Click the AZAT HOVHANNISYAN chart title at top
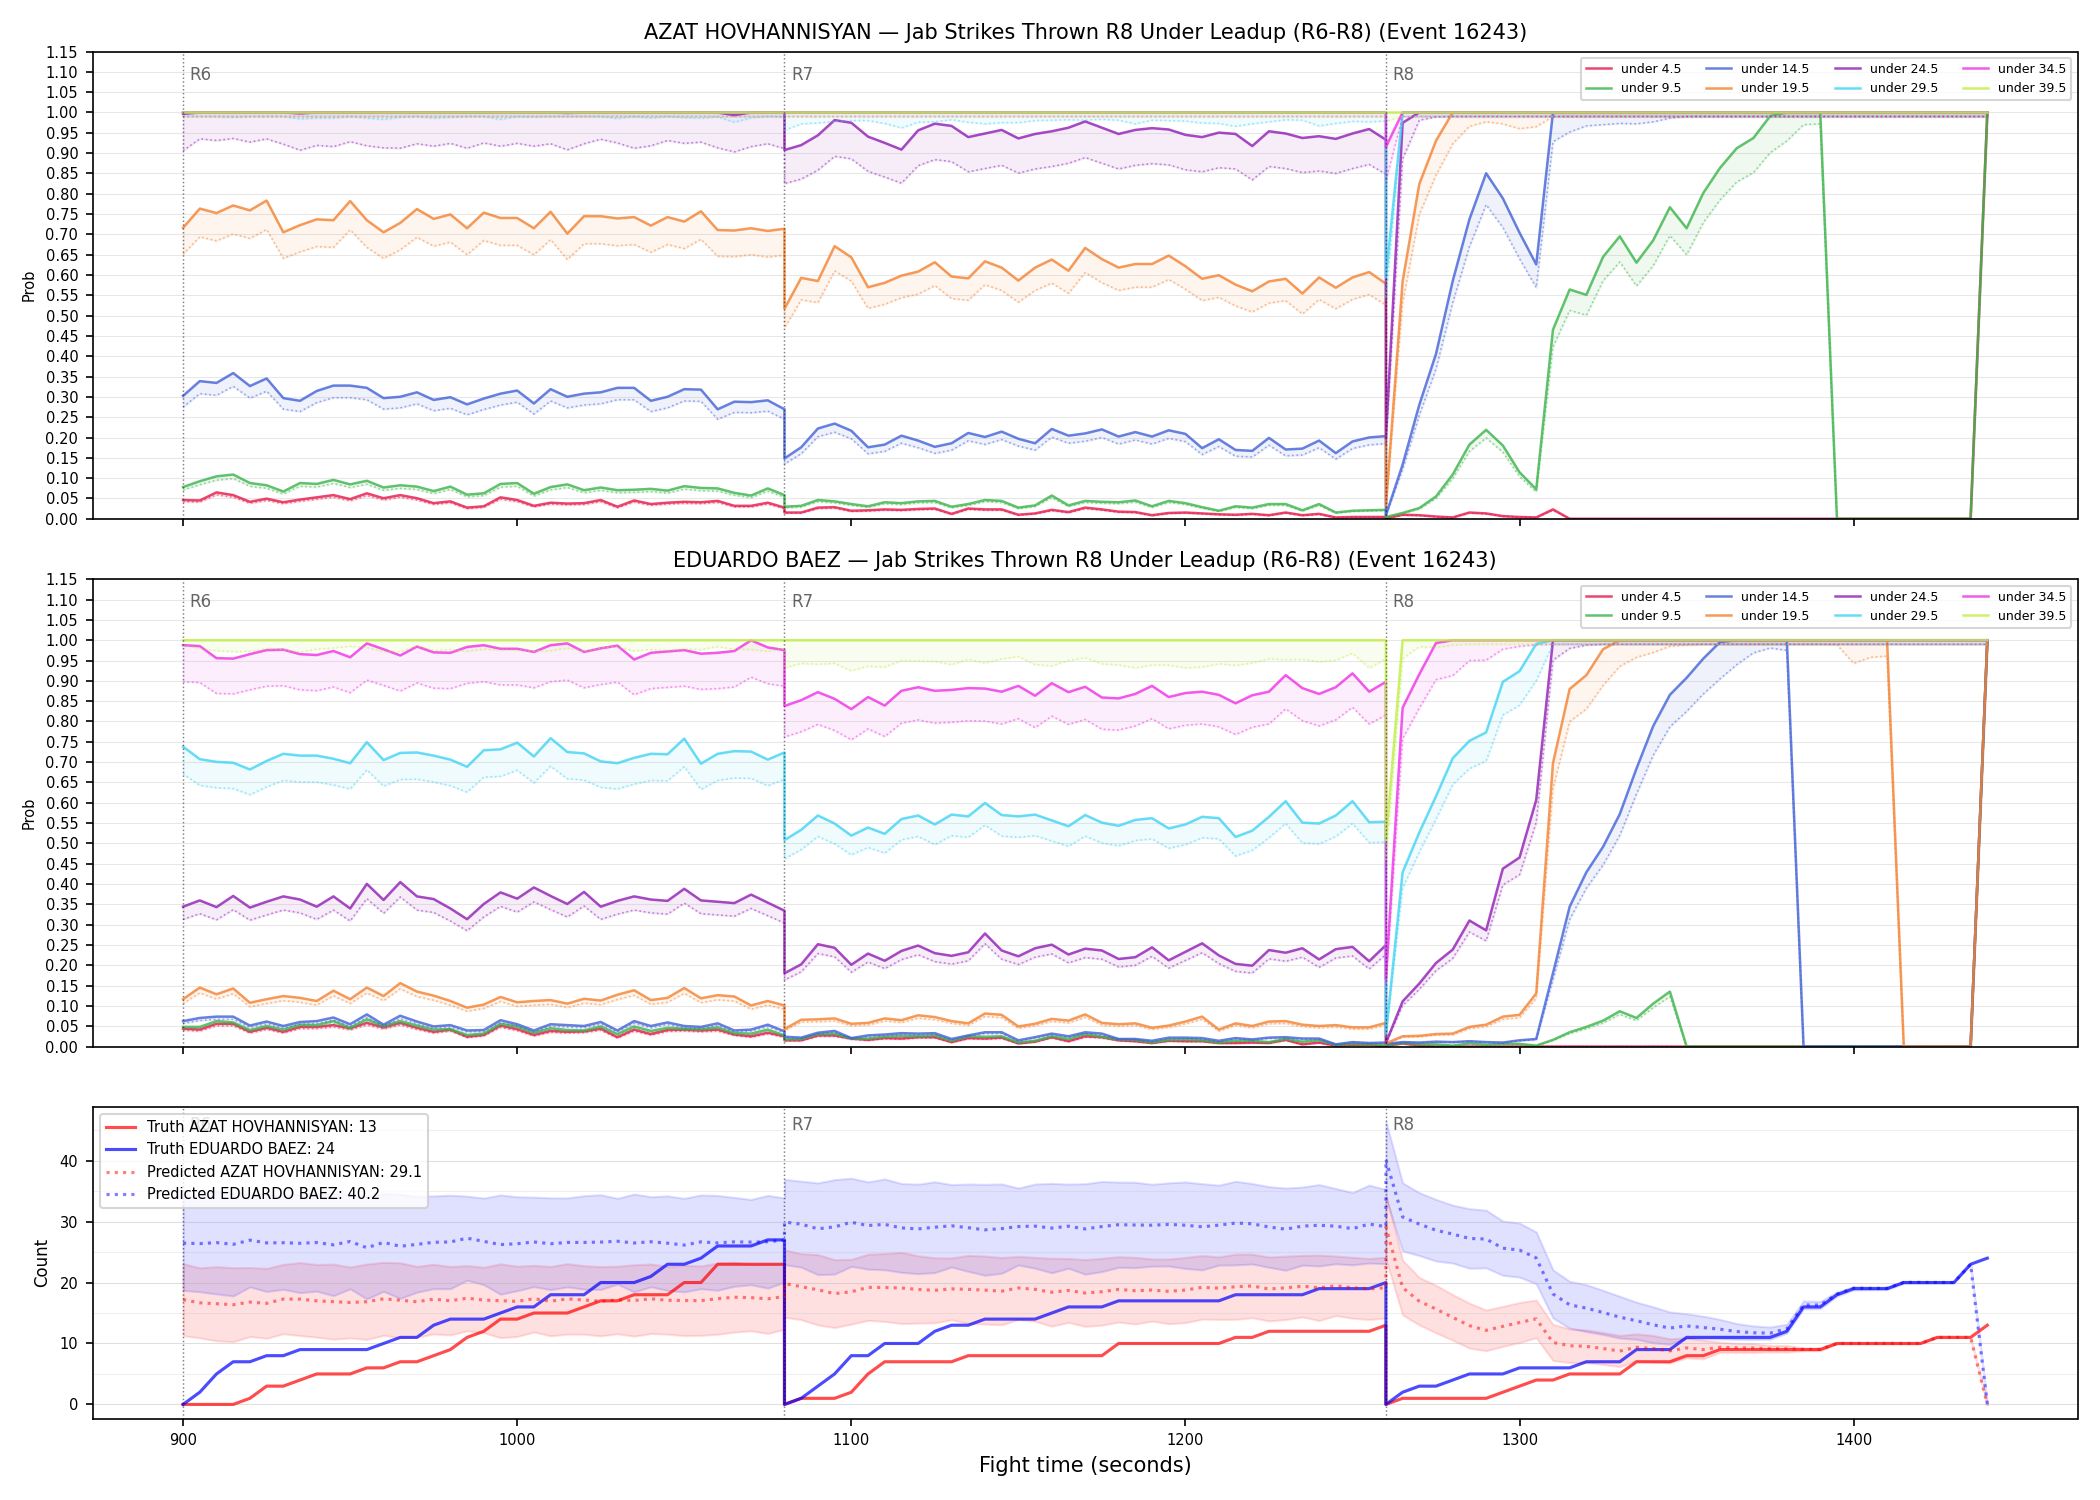The image size is (2100, 1500). 1085,32
